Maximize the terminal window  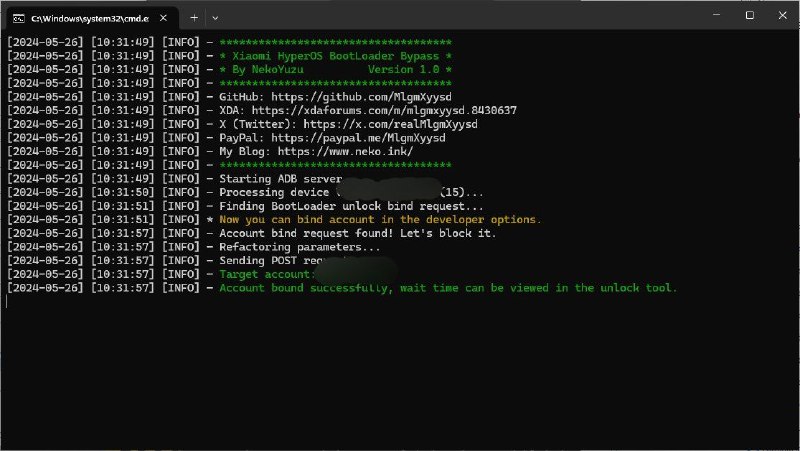[x=749, y=16]
